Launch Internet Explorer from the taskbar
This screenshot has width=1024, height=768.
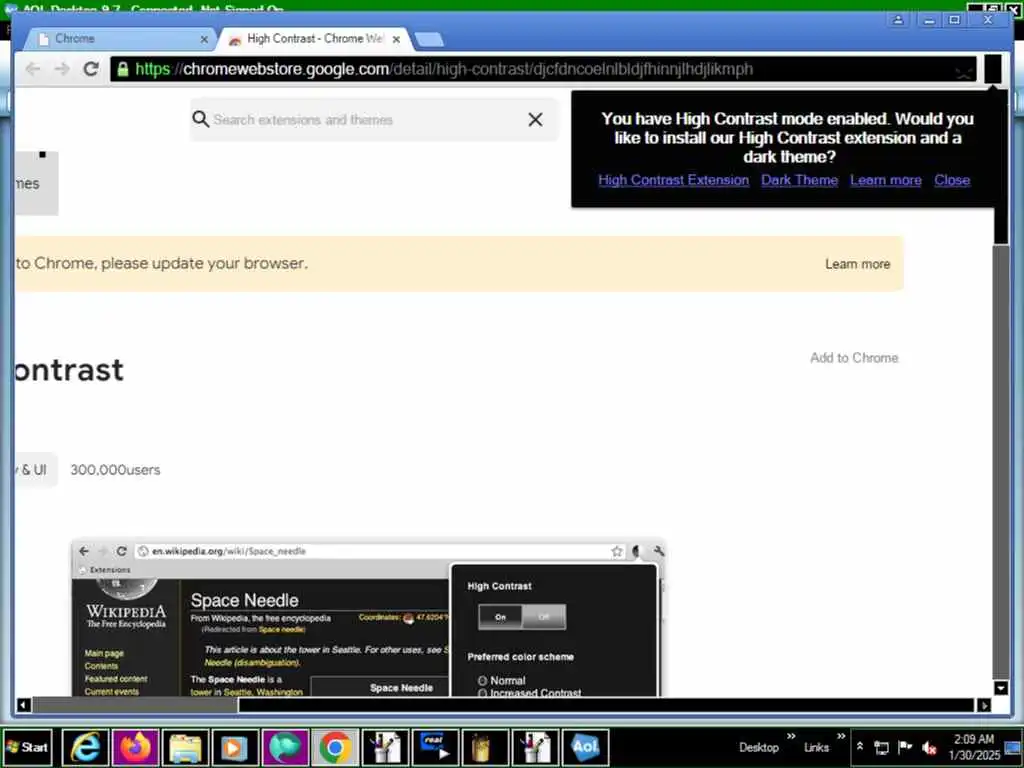click(x=85, y=747)
